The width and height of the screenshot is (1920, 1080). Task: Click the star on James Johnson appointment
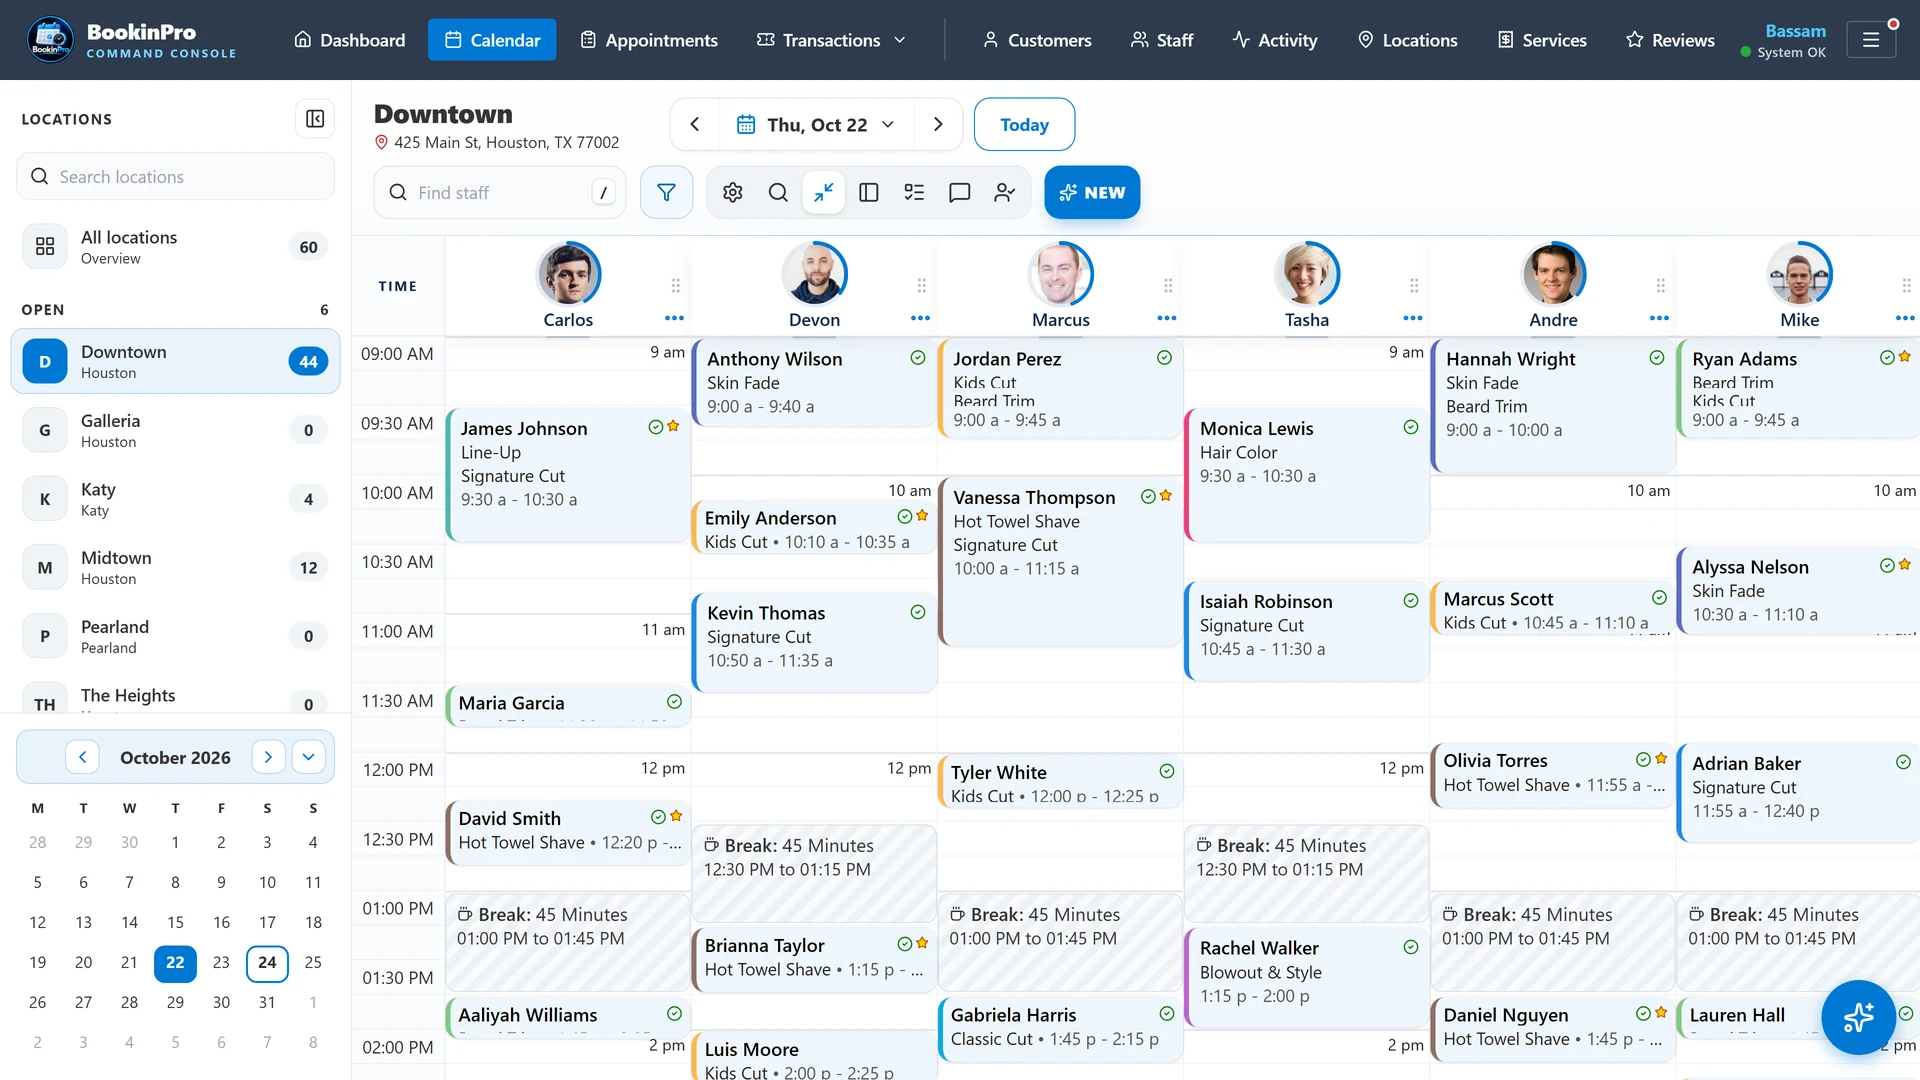point(674,426)
